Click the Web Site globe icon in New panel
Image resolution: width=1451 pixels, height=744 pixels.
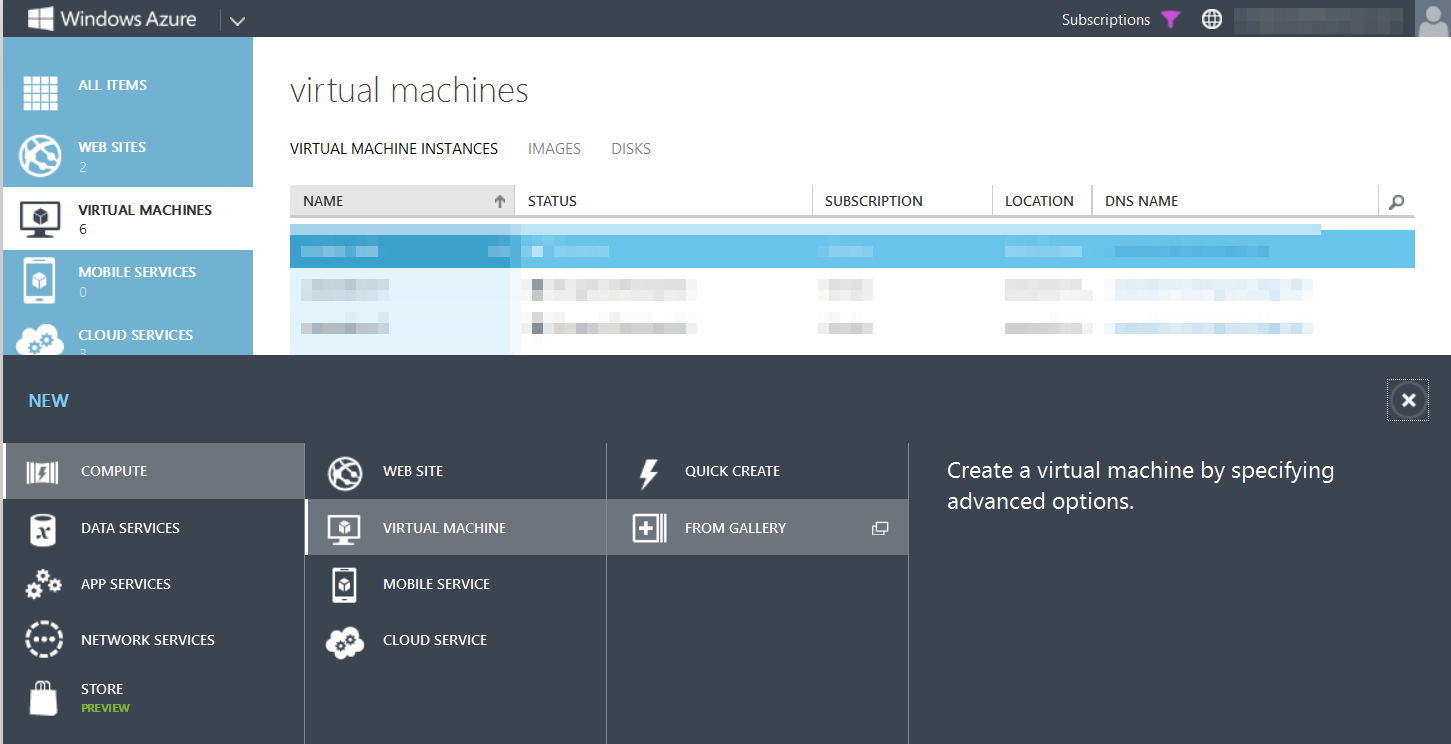coord(345,472)
